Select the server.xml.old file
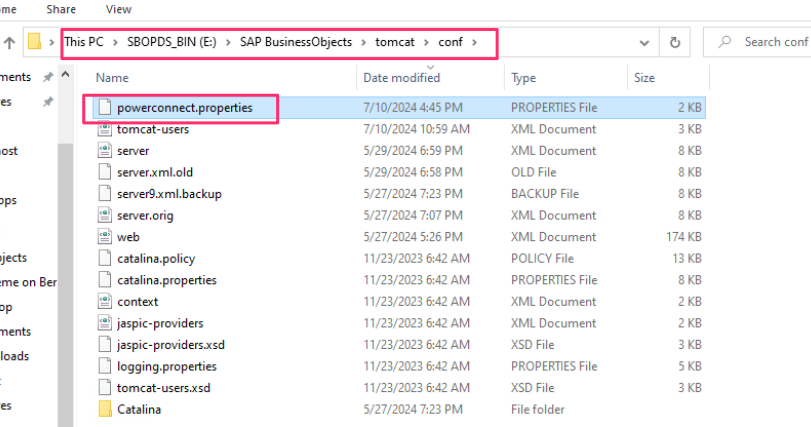The width and height of the screenshot is (811, 427). (x=154, y=172)
